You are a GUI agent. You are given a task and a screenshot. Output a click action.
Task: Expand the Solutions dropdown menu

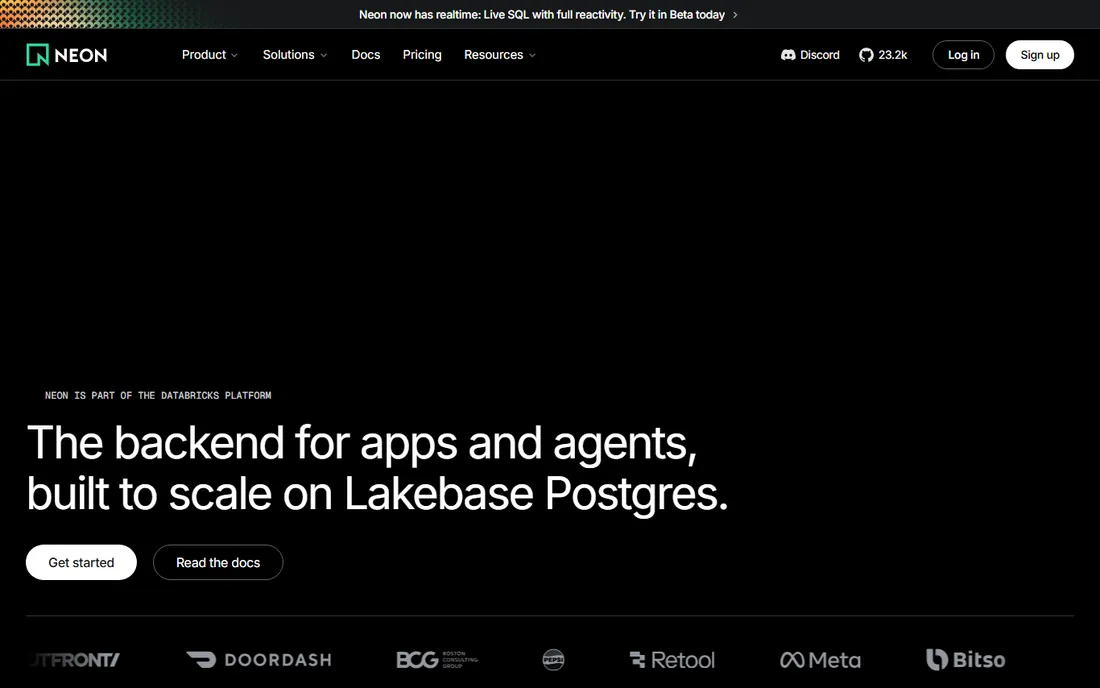[x=295, y=55]
